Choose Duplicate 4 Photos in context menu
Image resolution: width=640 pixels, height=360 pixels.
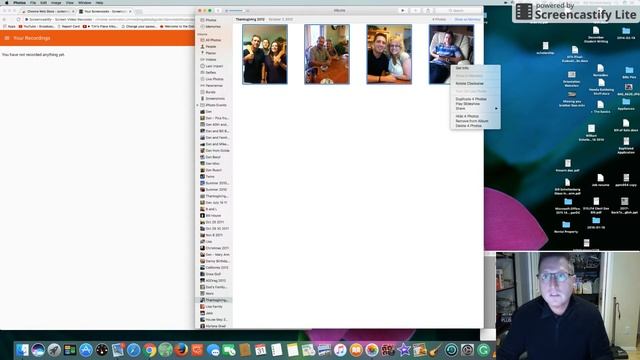[476, 99]
